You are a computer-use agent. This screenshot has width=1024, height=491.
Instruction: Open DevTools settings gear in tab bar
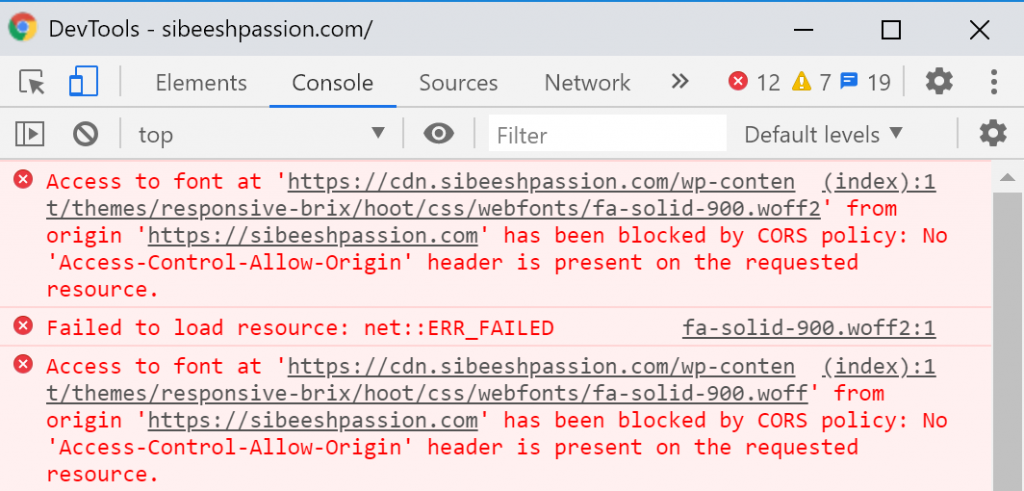click(939, 82)
